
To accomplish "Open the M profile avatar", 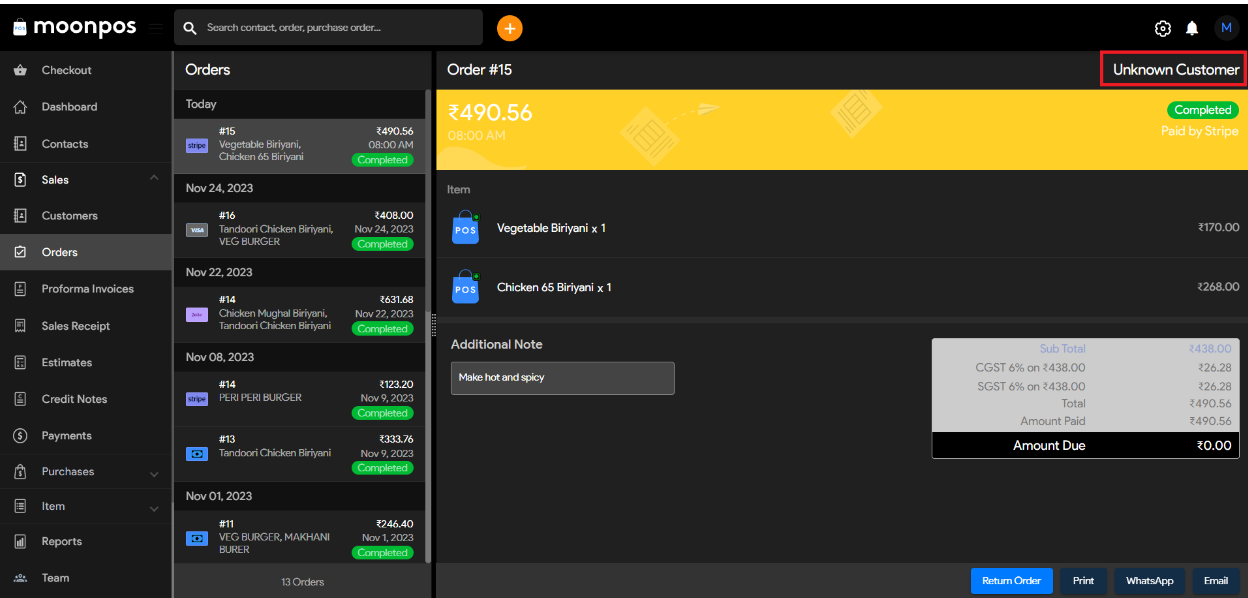I will pos(1226,27).
